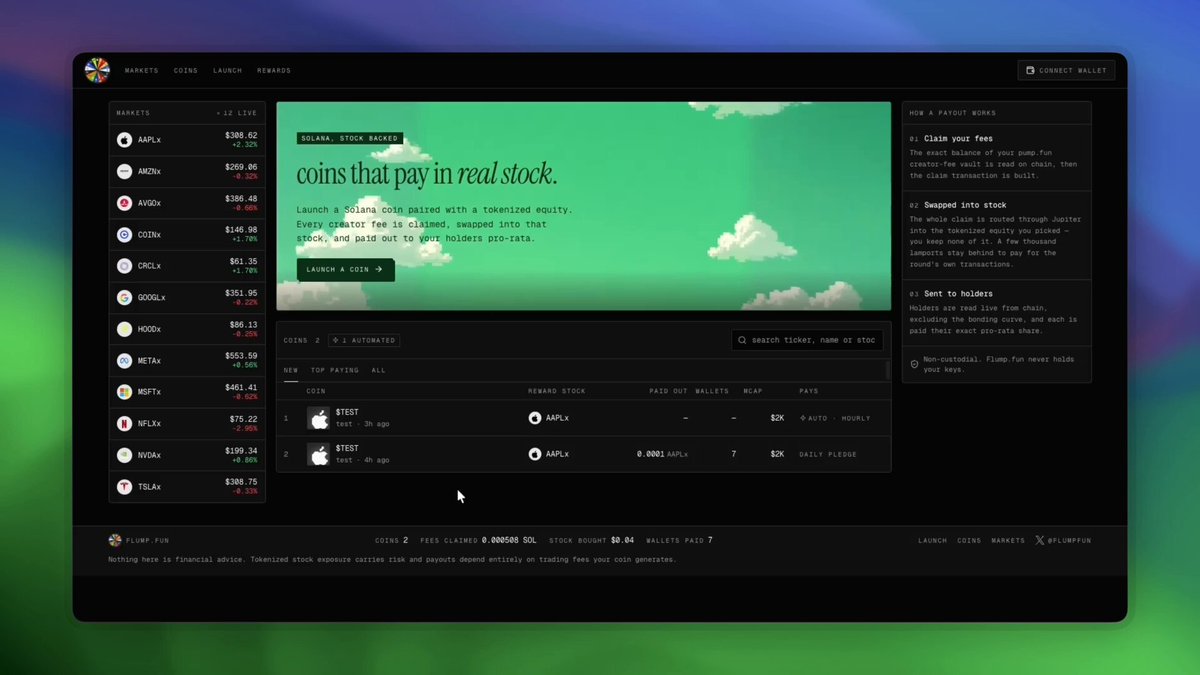Click the 1 Automated filter chip

364,340
